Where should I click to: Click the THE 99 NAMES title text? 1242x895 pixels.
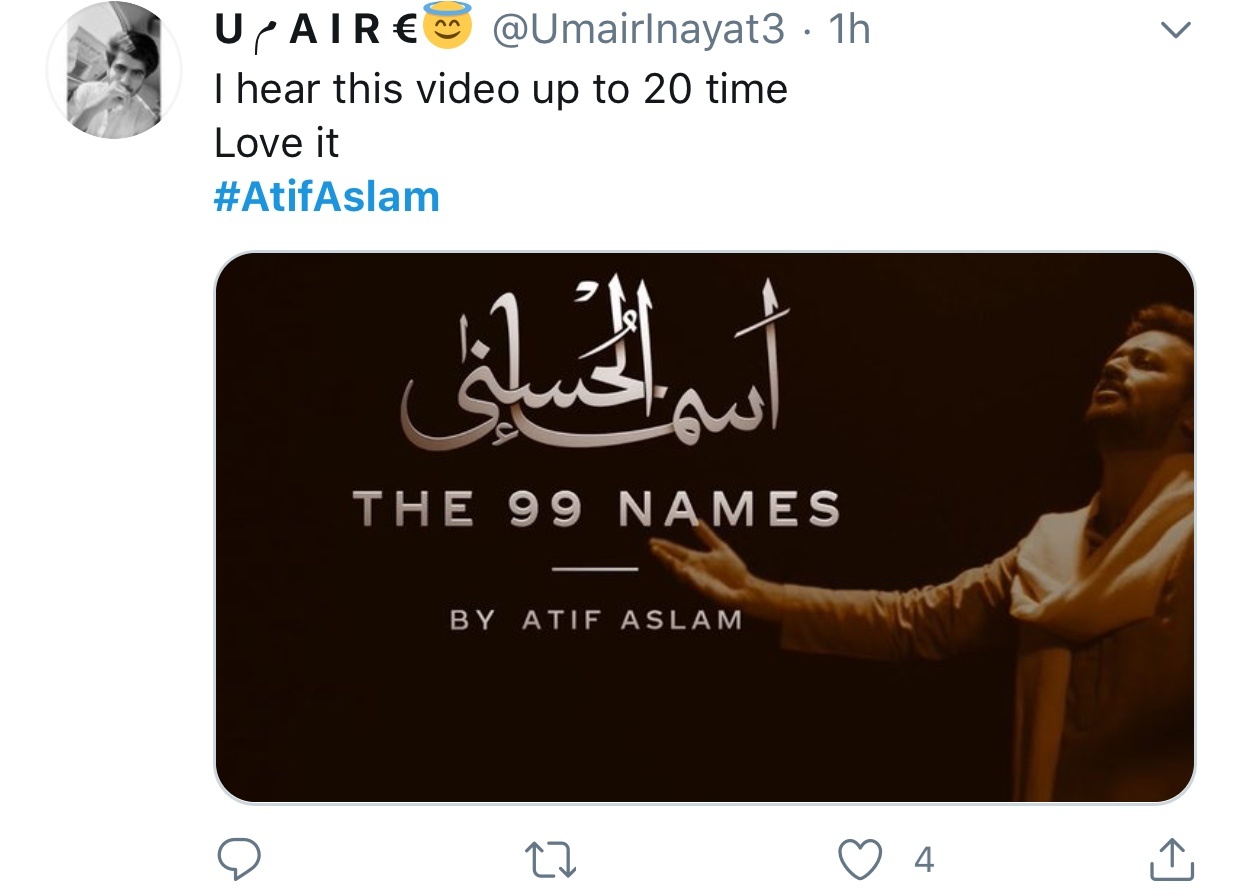pos(596,510)
